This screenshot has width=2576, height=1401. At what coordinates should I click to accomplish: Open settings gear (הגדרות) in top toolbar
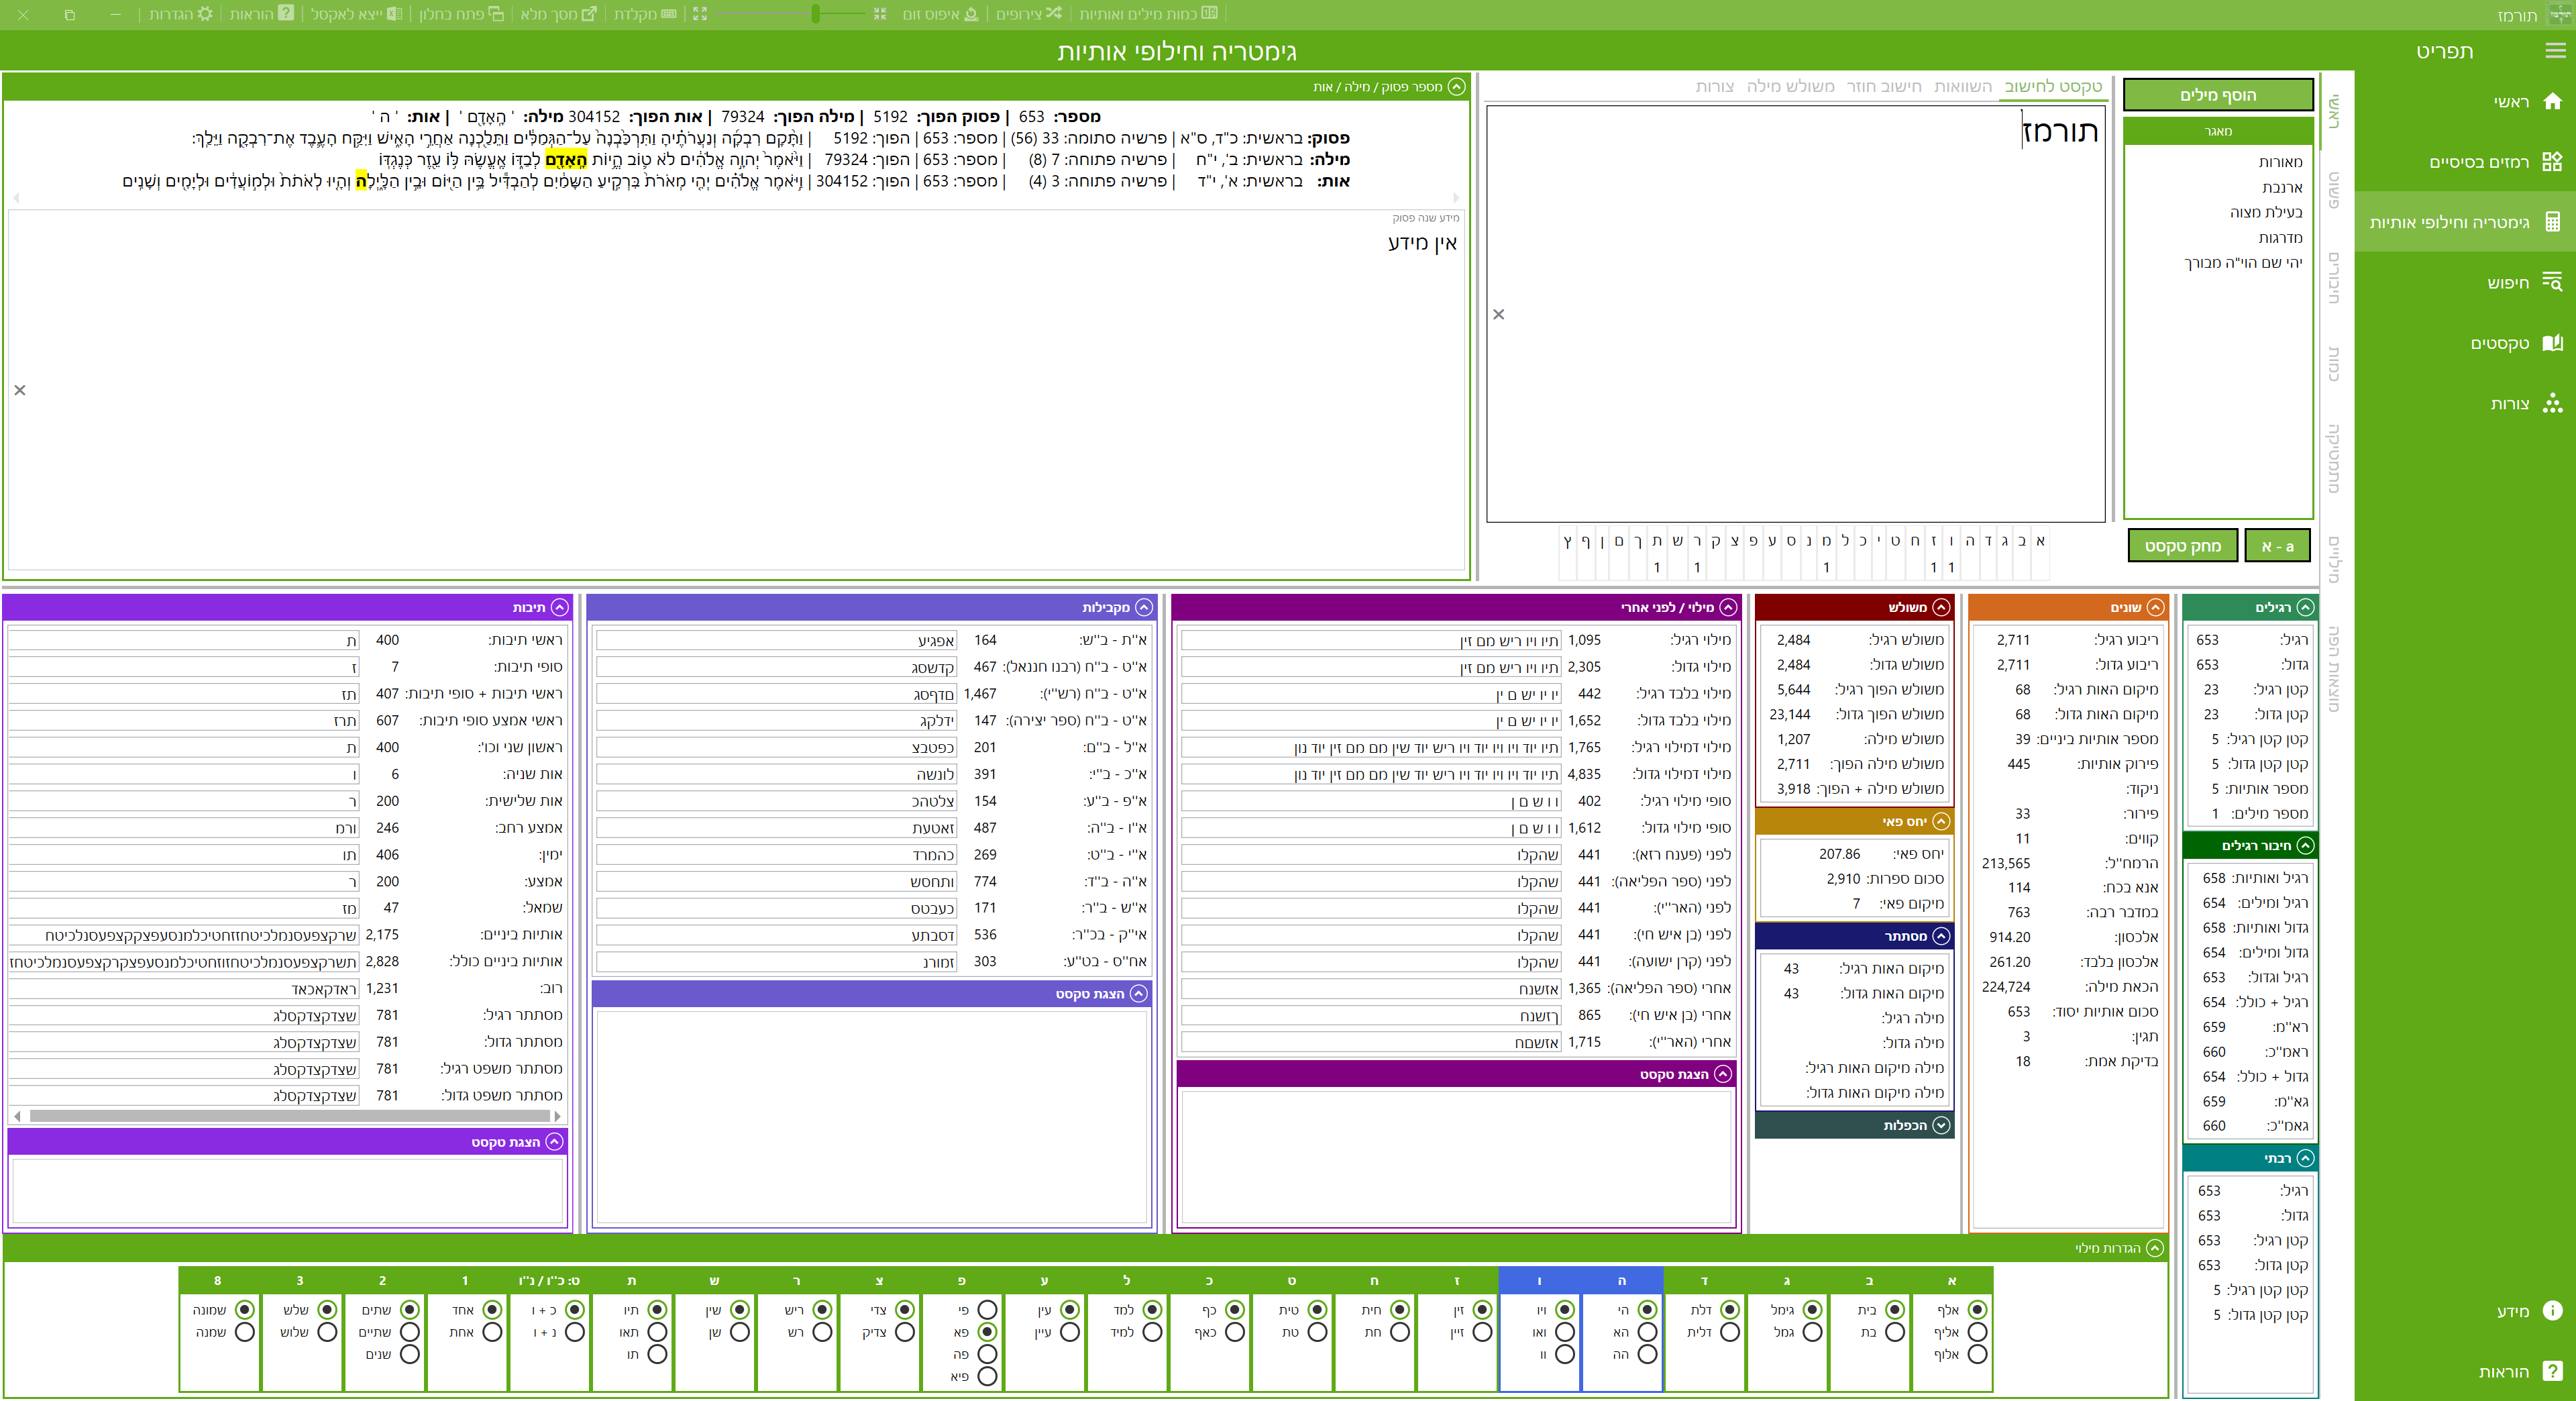(x=204, y=14)
